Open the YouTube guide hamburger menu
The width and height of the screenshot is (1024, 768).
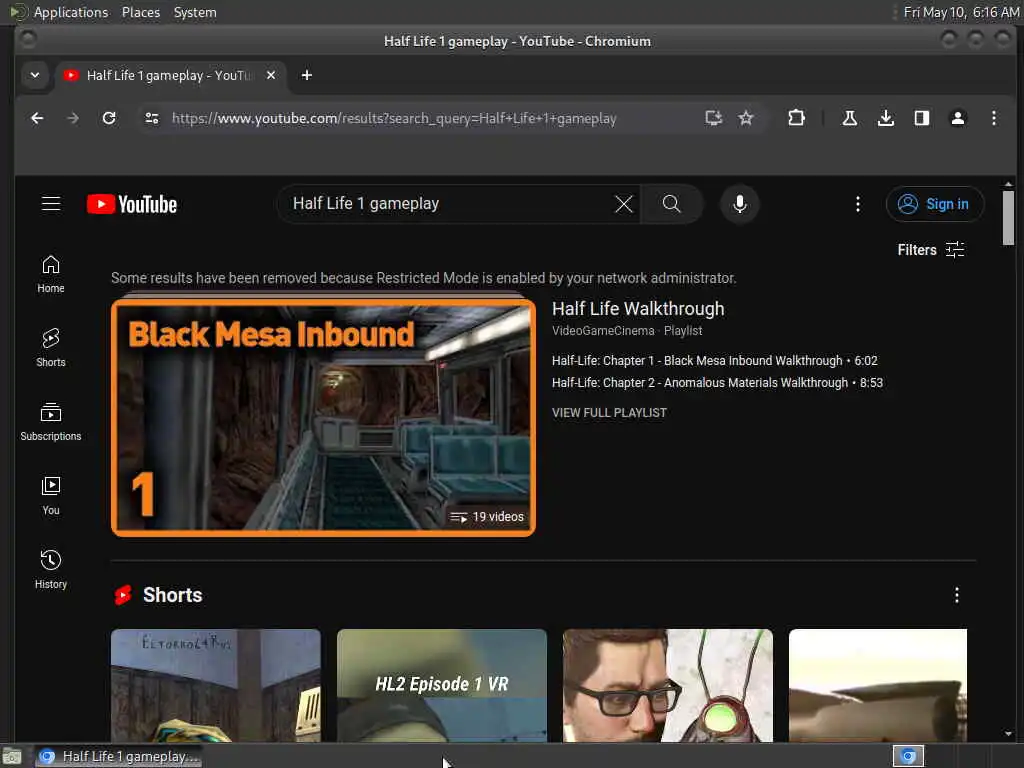(x=51, y=204)
